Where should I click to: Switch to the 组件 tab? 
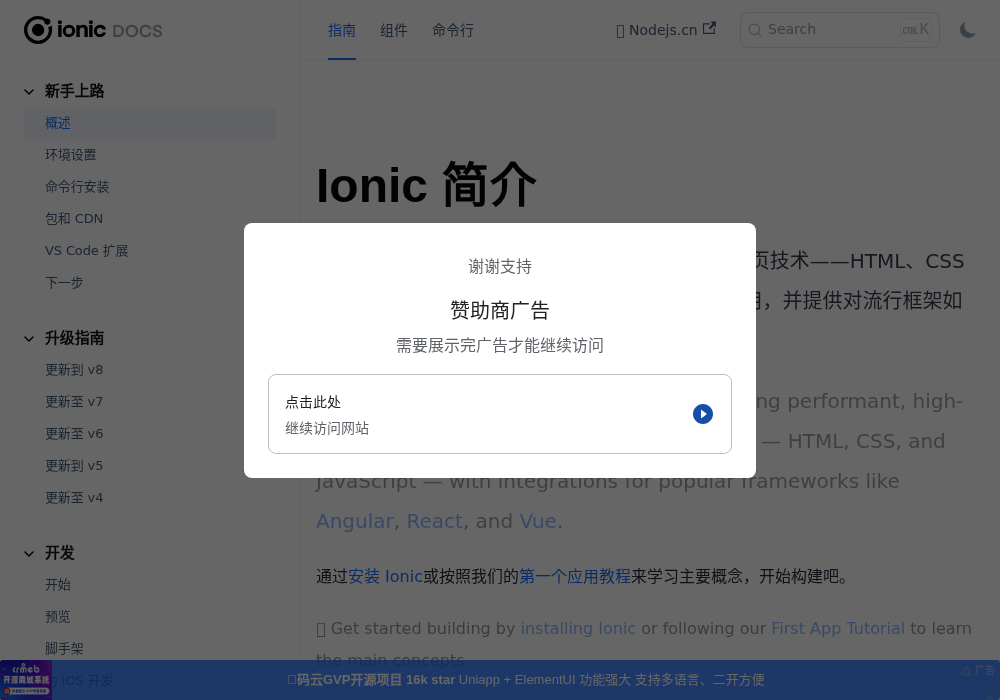coord(393,30)
